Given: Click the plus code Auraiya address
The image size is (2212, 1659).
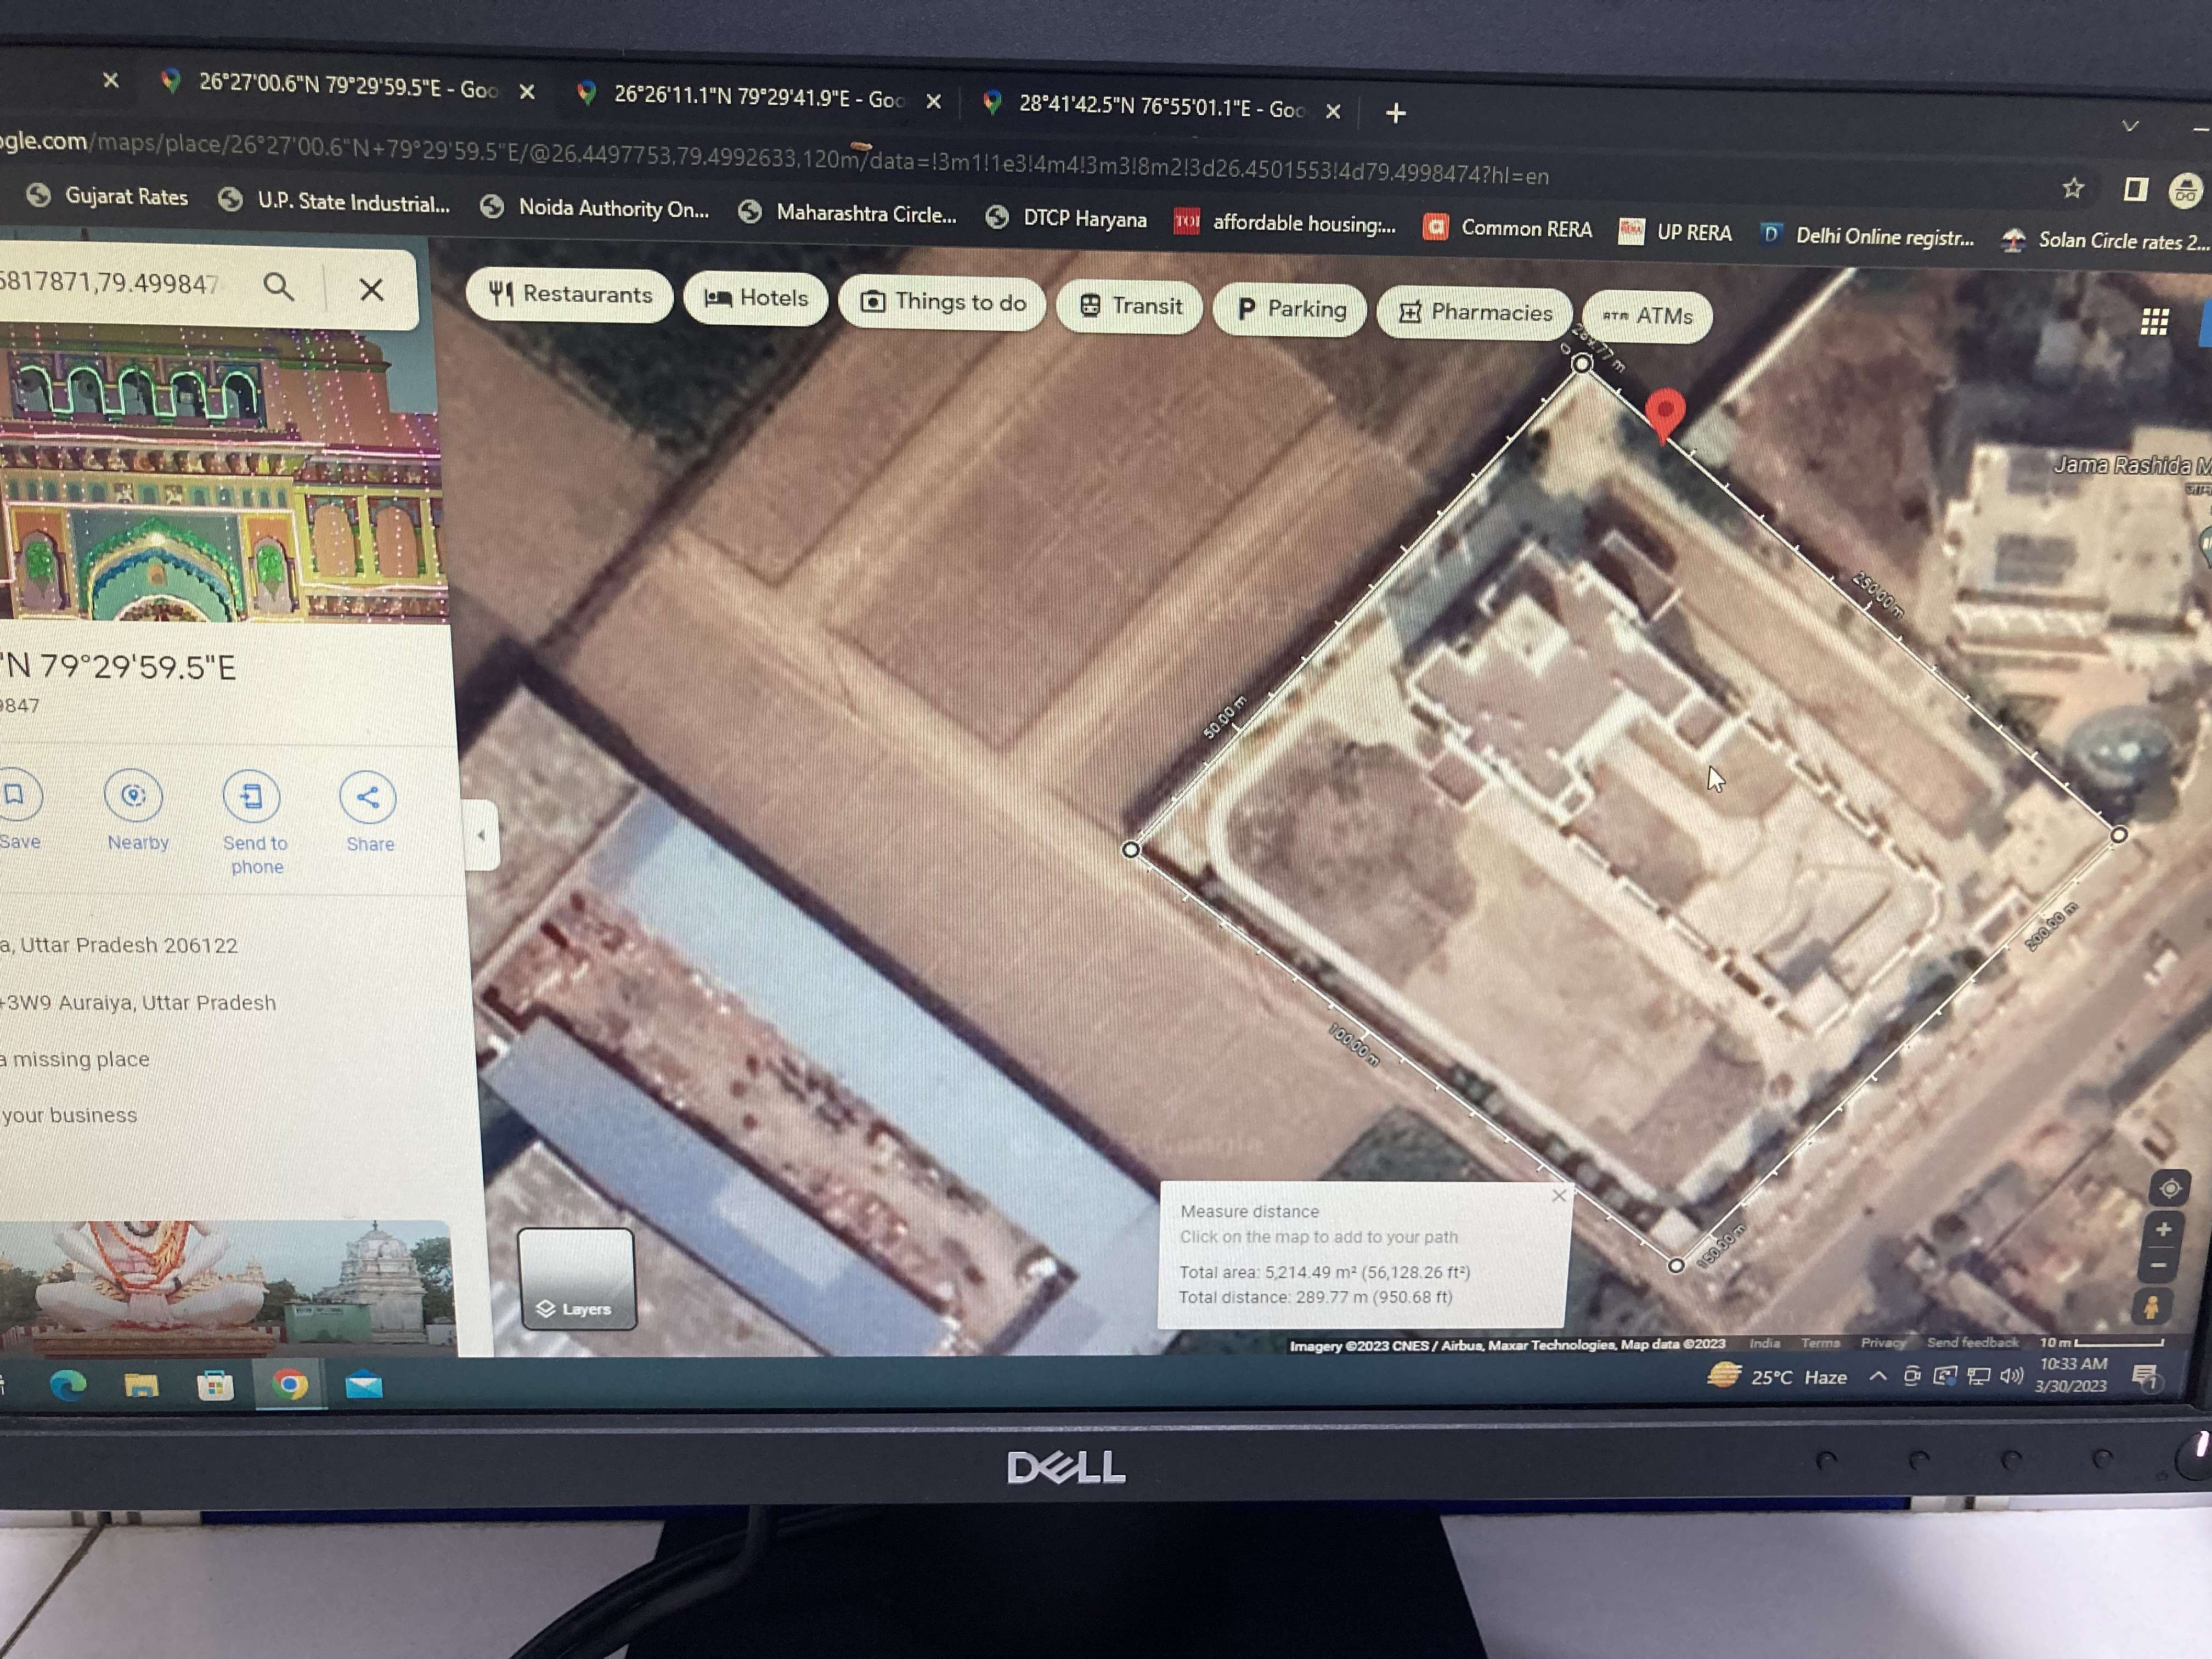Looking at the screenshot, I should pos(138,1002).
